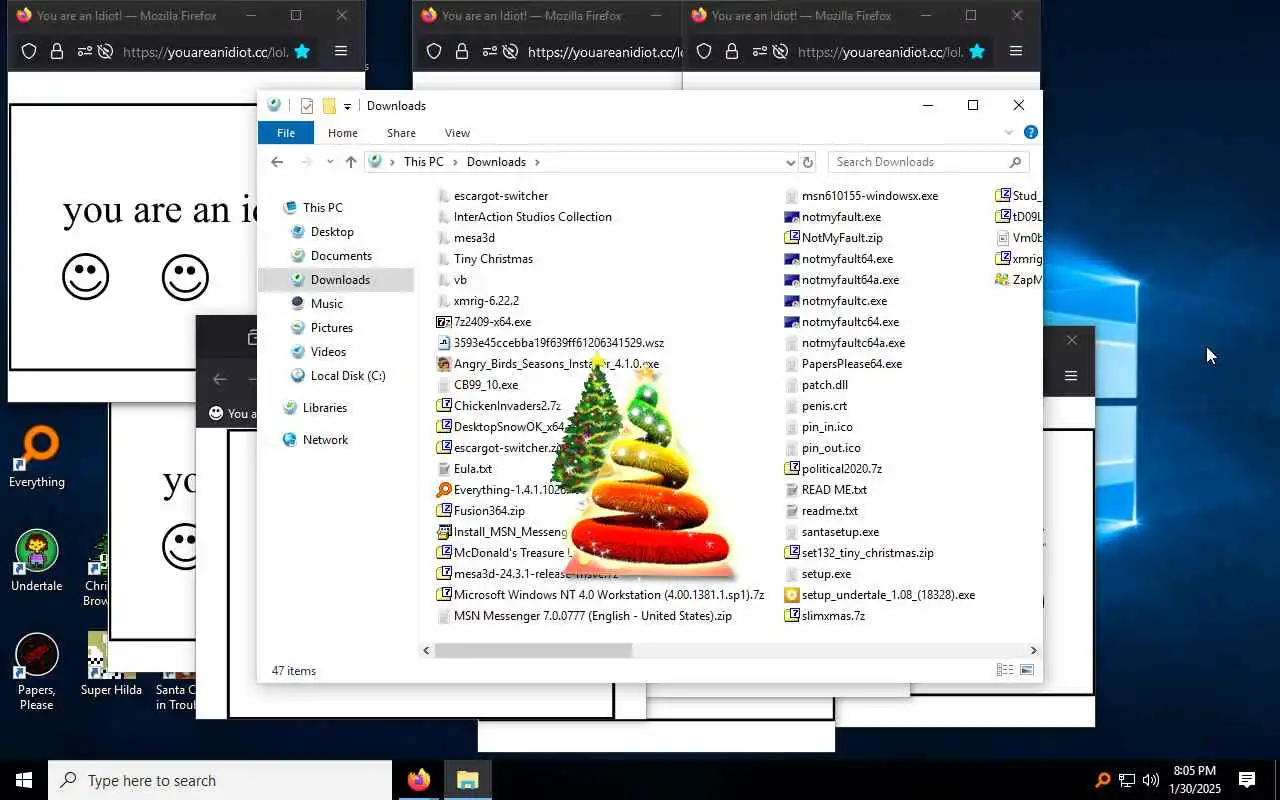Click the left arrow of horizontal scrollbar
Screen dimensions: 1280x800
(x=426, y=651)
